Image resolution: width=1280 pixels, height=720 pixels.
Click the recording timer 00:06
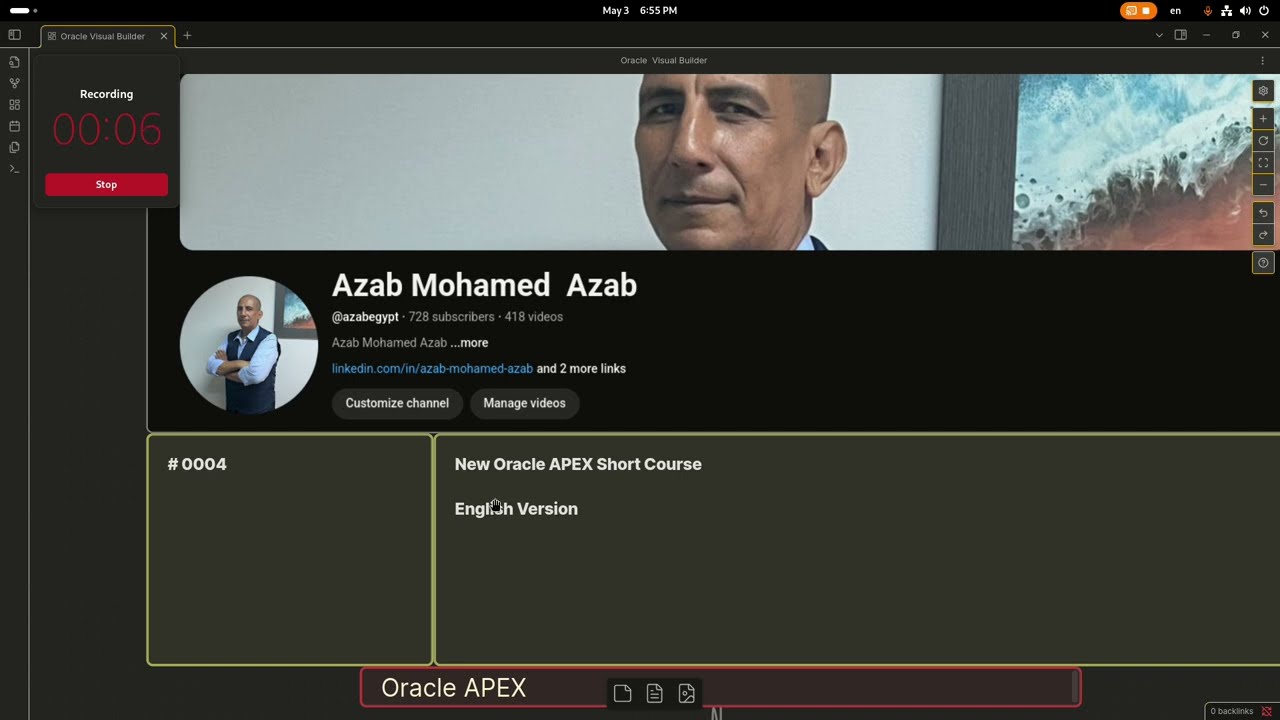click(106, 130)
